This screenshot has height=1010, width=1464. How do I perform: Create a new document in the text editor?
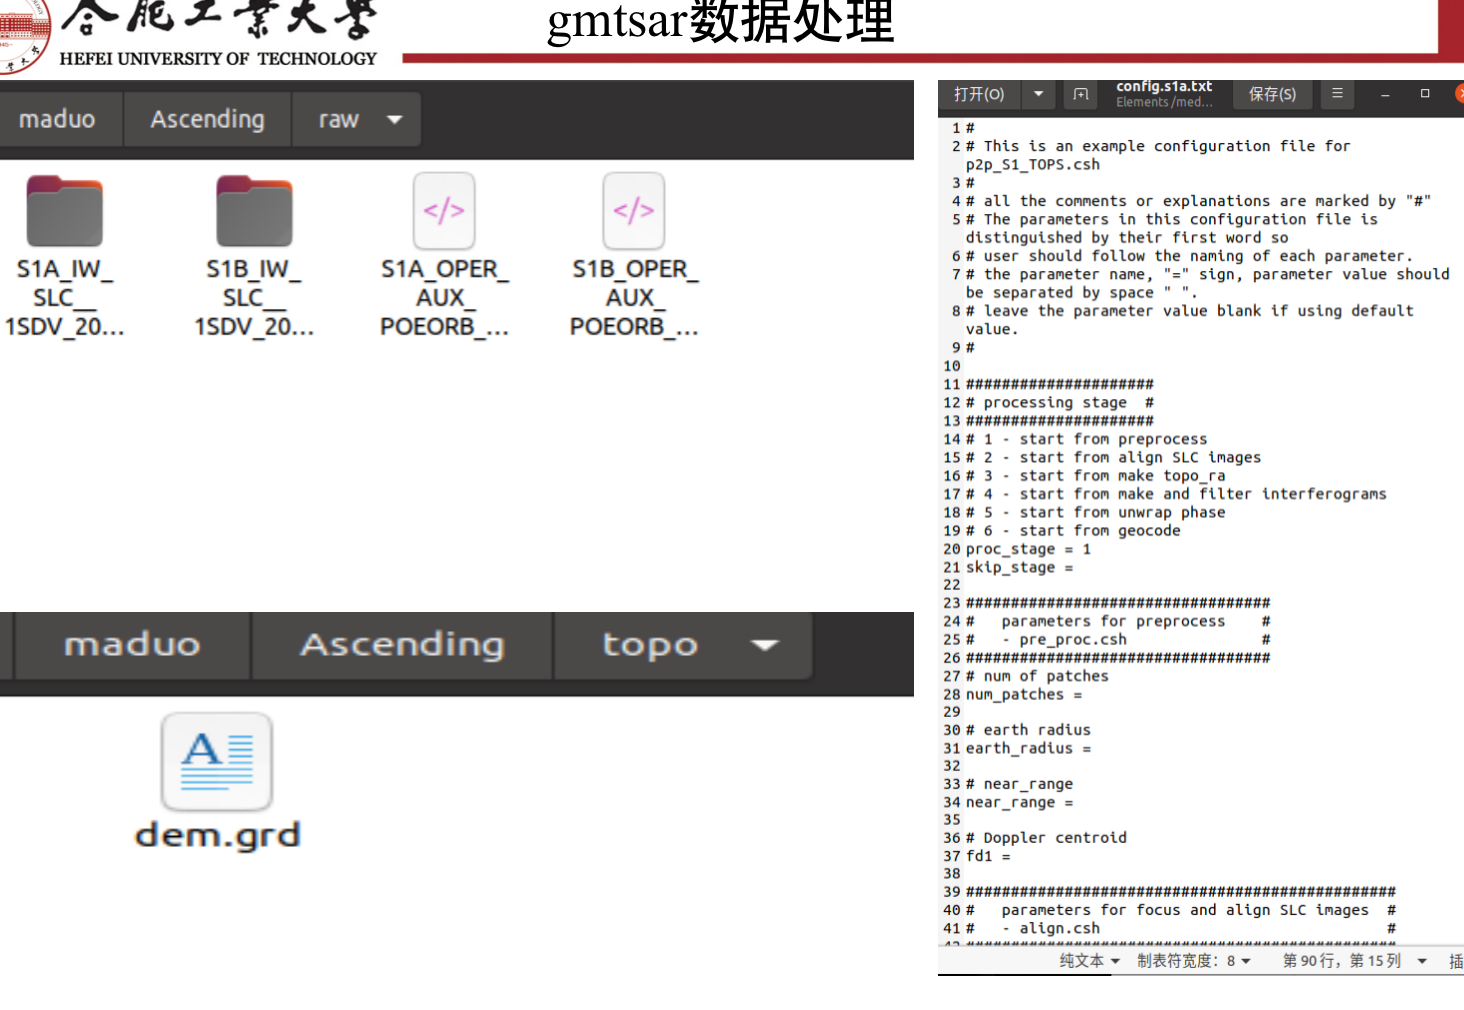(1079, 94)
